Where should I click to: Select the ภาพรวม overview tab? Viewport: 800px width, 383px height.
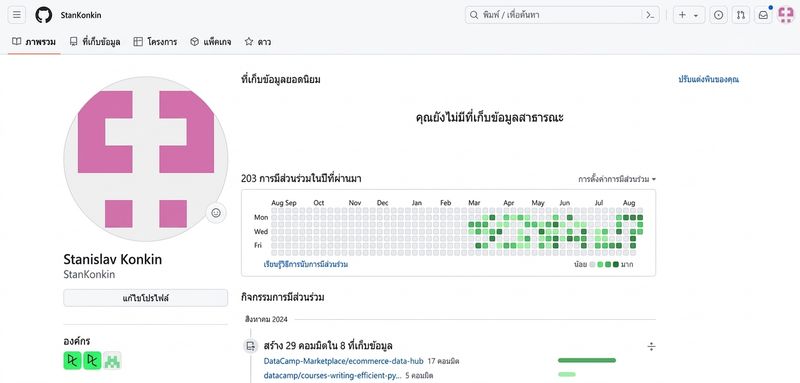pyautogui.click(x=34, y=42)
